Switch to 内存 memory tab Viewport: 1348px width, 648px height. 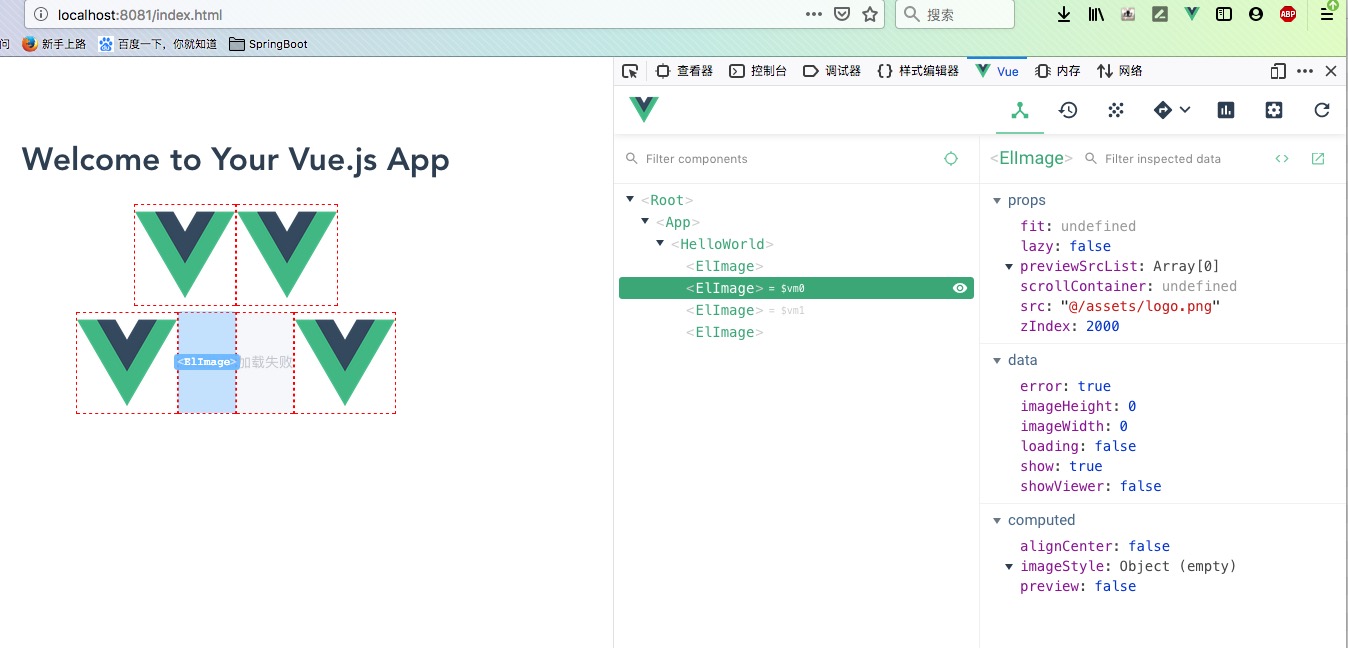(1058, 71)
